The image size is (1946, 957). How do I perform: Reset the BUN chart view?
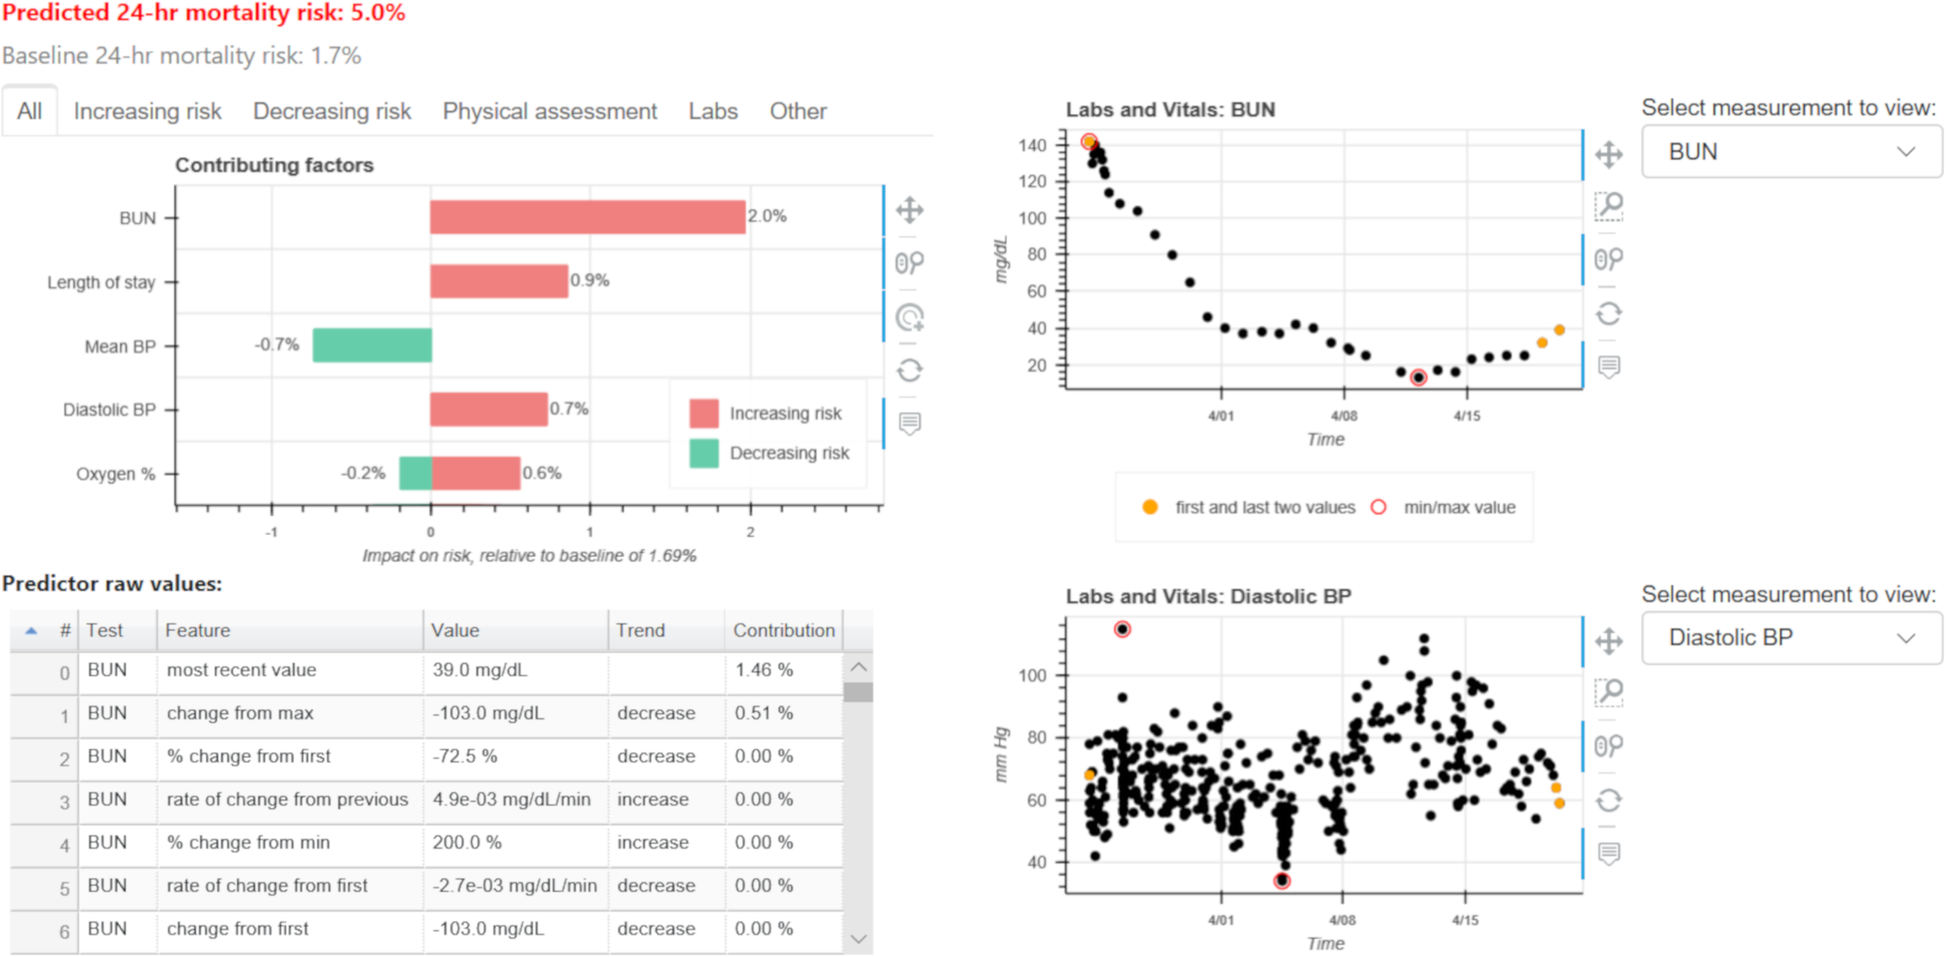point(1608,314)
